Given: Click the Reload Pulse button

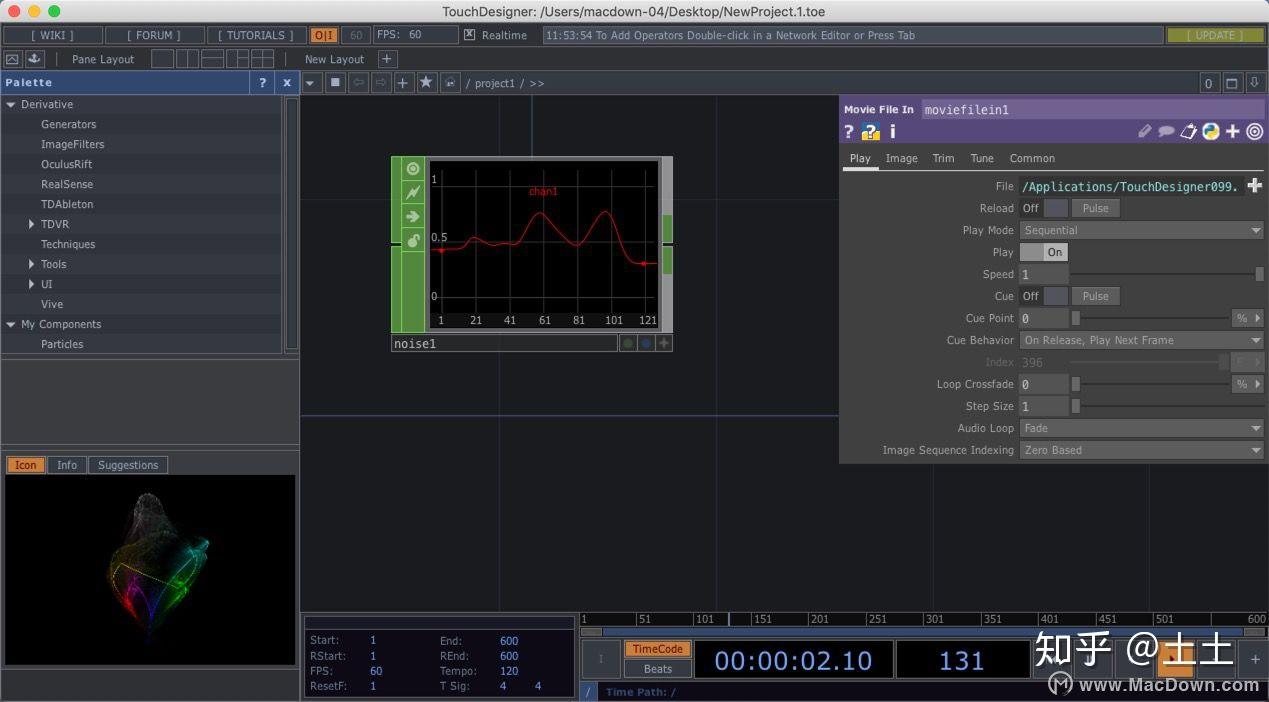Looking at the screenshot, I should click(1095, 208).
